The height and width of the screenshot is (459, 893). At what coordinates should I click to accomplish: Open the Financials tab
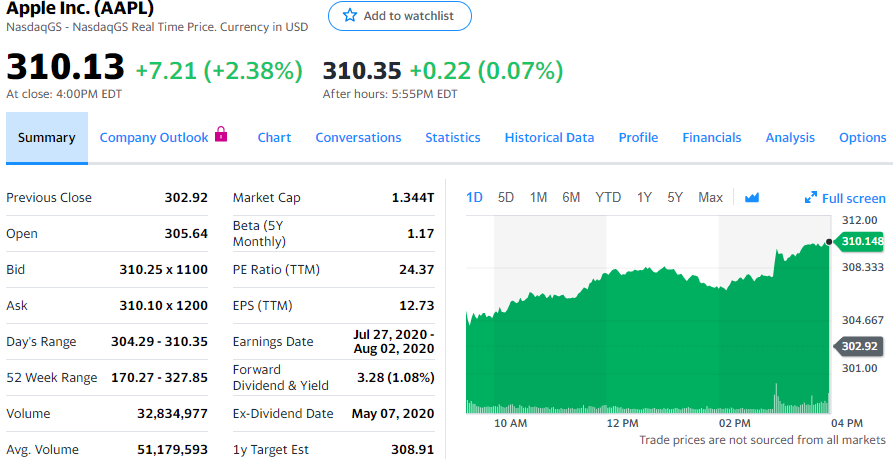tap(711, 138)
